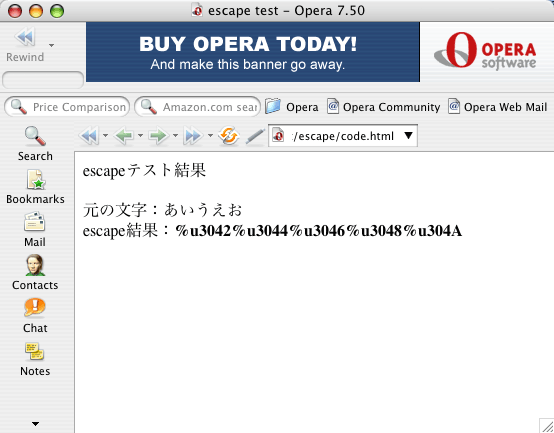Go forward with green Forward arrow
554x433 pixels.
[x=159, y=136]
